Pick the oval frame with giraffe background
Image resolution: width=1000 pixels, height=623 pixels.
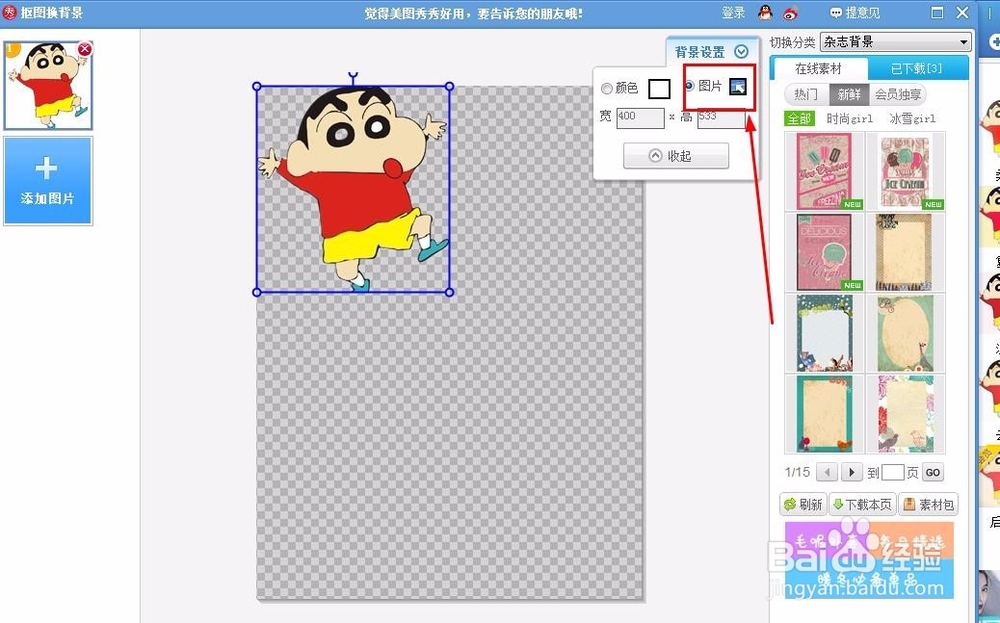coord(905,333)
